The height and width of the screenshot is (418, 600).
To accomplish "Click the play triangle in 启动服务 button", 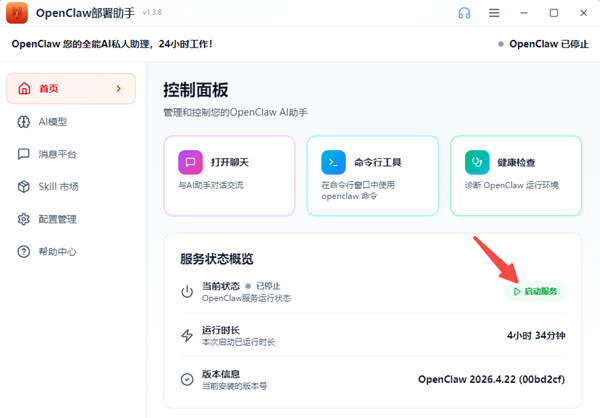I will pyautogui.click(x=517, y=292).
